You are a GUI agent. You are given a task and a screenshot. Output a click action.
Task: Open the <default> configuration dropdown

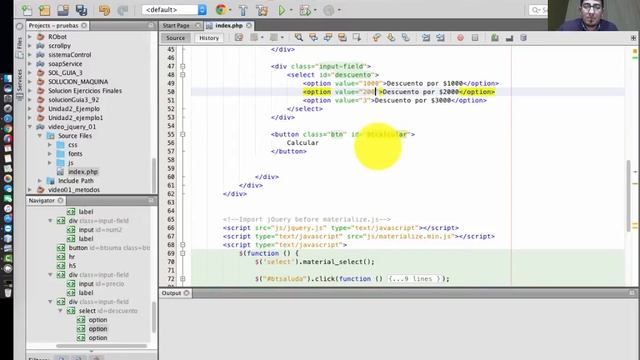[x=174, y=9]
